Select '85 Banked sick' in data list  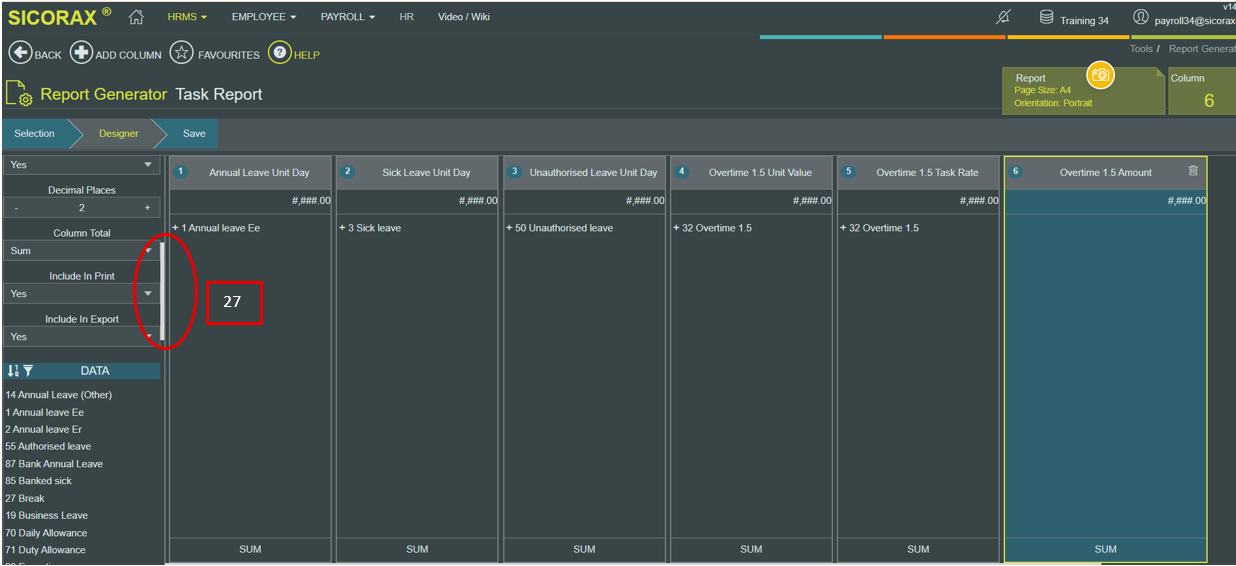(x=38, y=481)
